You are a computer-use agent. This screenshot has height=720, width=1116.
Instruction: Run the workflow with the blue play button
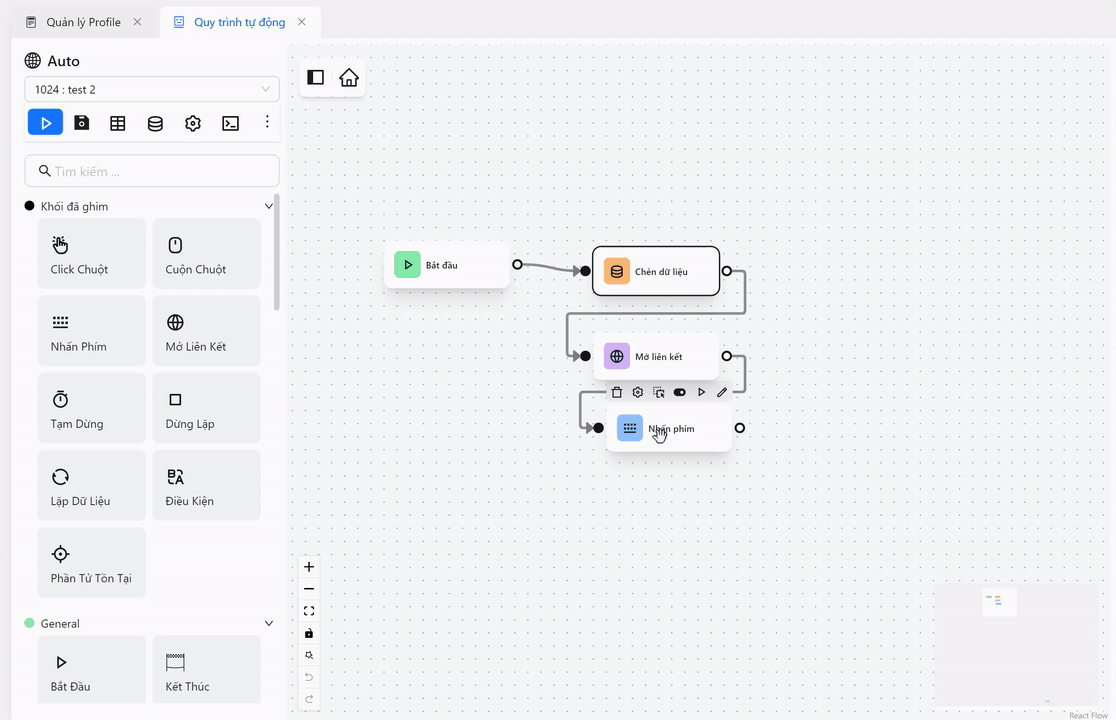coord(45,123)
